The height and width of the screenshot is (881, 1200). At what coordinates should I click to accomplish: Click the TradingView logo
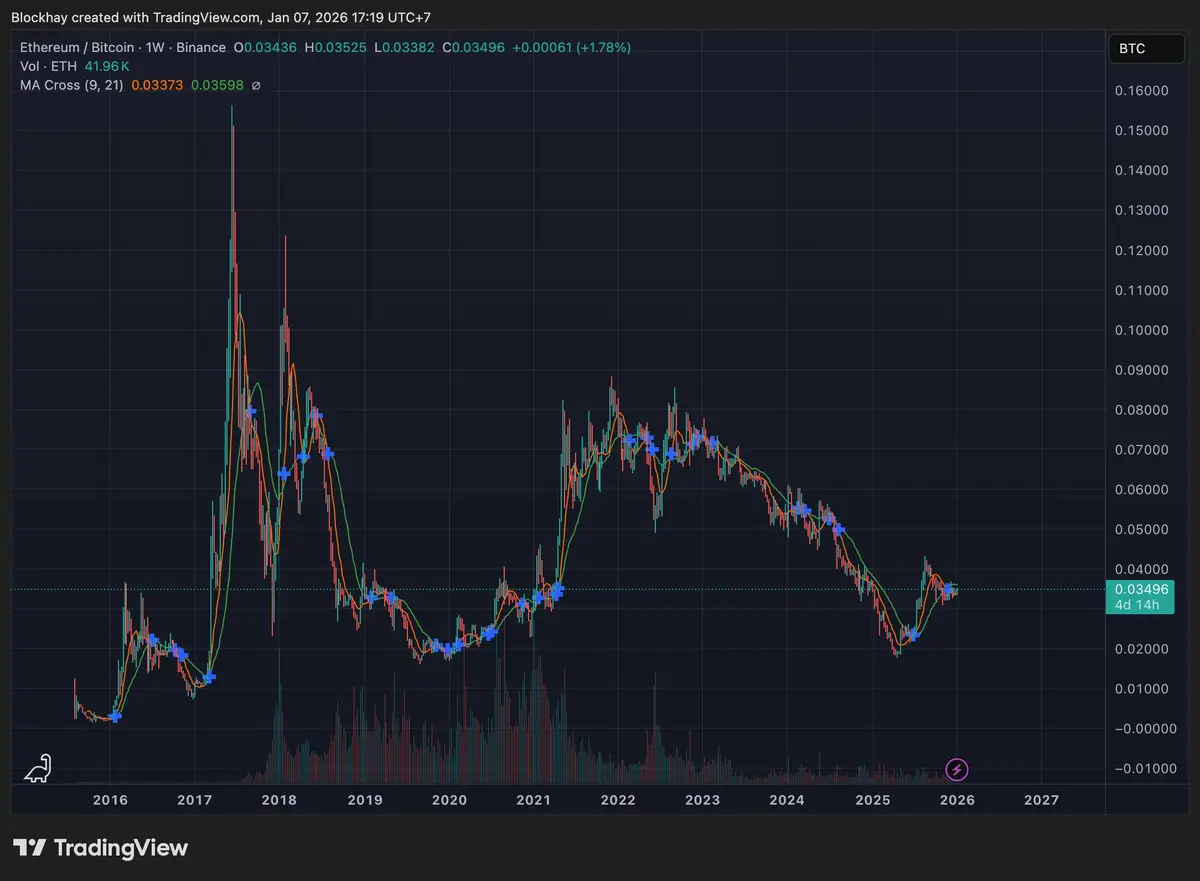100,847
